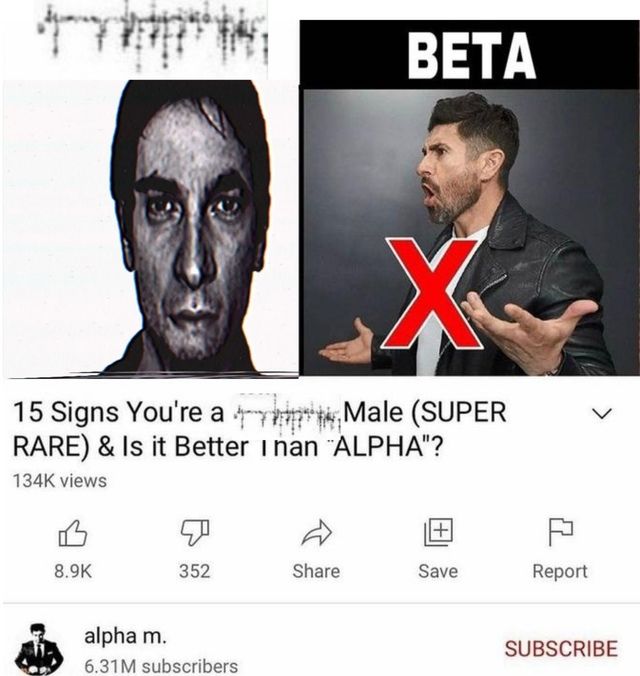Tap the thumbs-up like icon

coord(72,533)
